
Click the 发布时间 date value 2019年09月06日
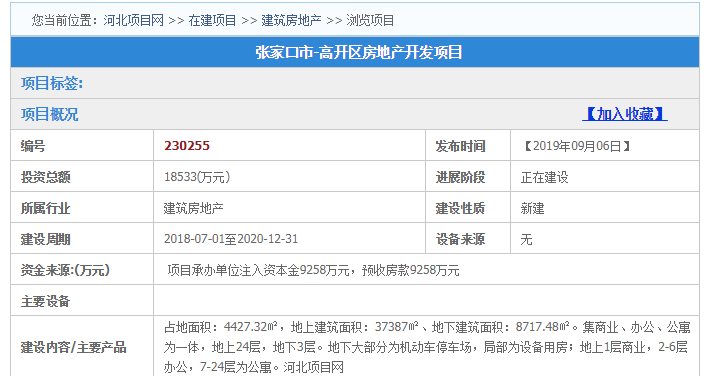577,146
